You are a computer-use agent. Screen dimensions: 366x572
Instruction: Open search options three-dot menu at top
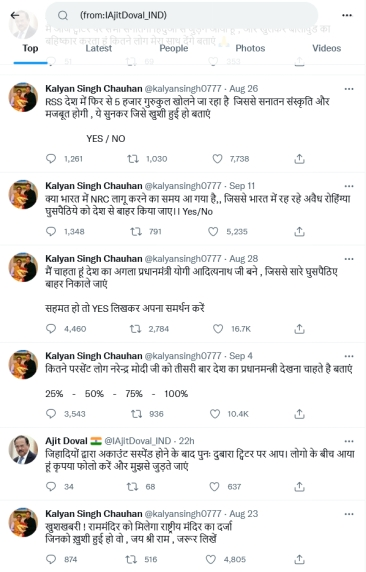[x=347, y=15]
